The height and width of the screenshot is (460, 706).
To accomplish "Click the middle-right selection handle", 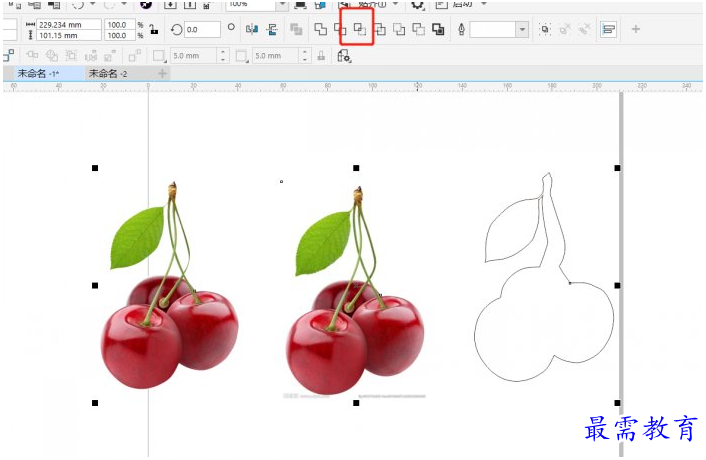I will coord(617,285).
